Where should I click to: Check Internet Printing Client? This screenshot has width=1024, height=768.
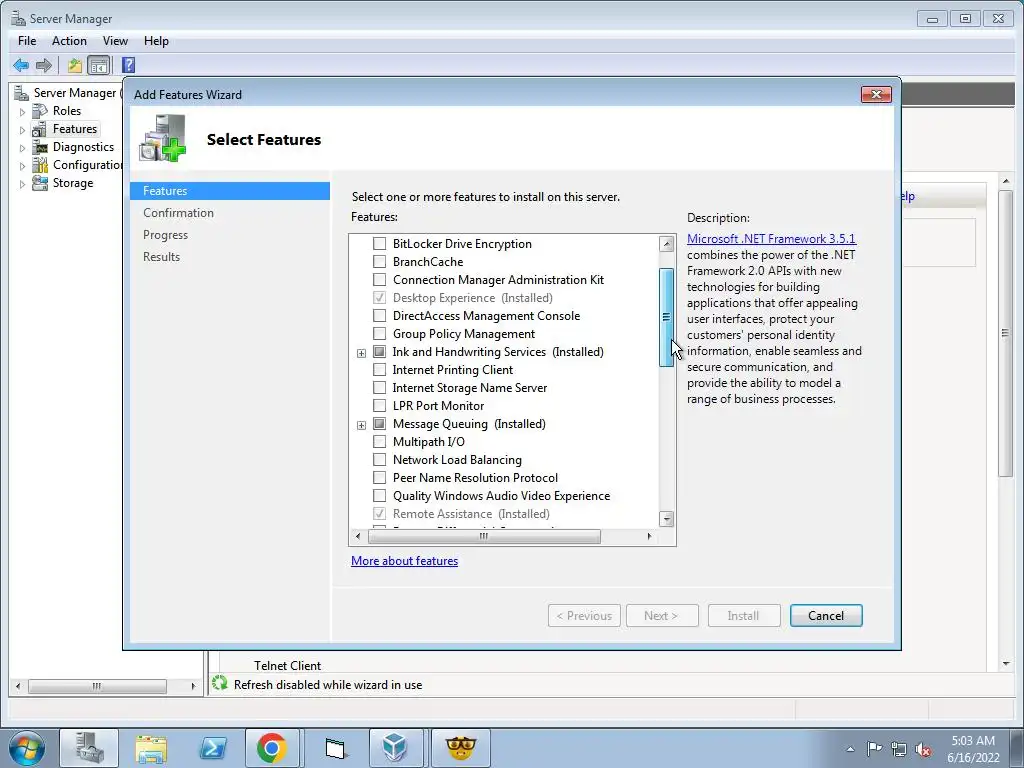(x=379, y=370)
